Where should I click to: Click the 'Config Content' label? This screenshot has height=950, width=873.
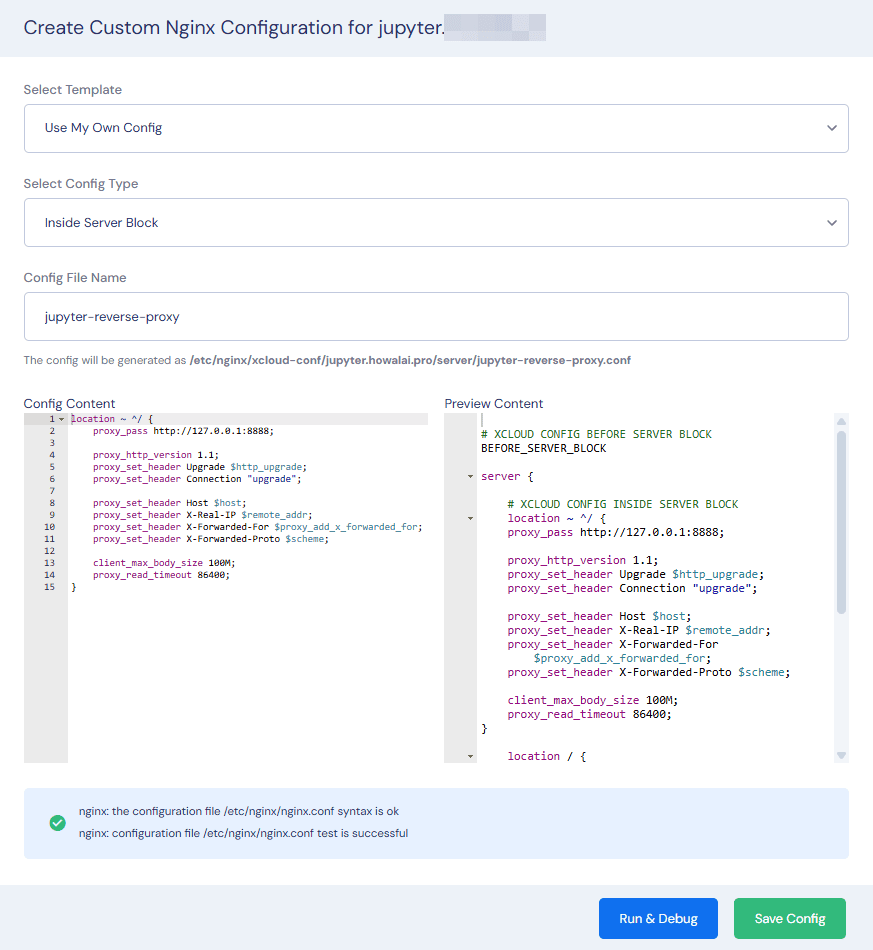point(69,404)
